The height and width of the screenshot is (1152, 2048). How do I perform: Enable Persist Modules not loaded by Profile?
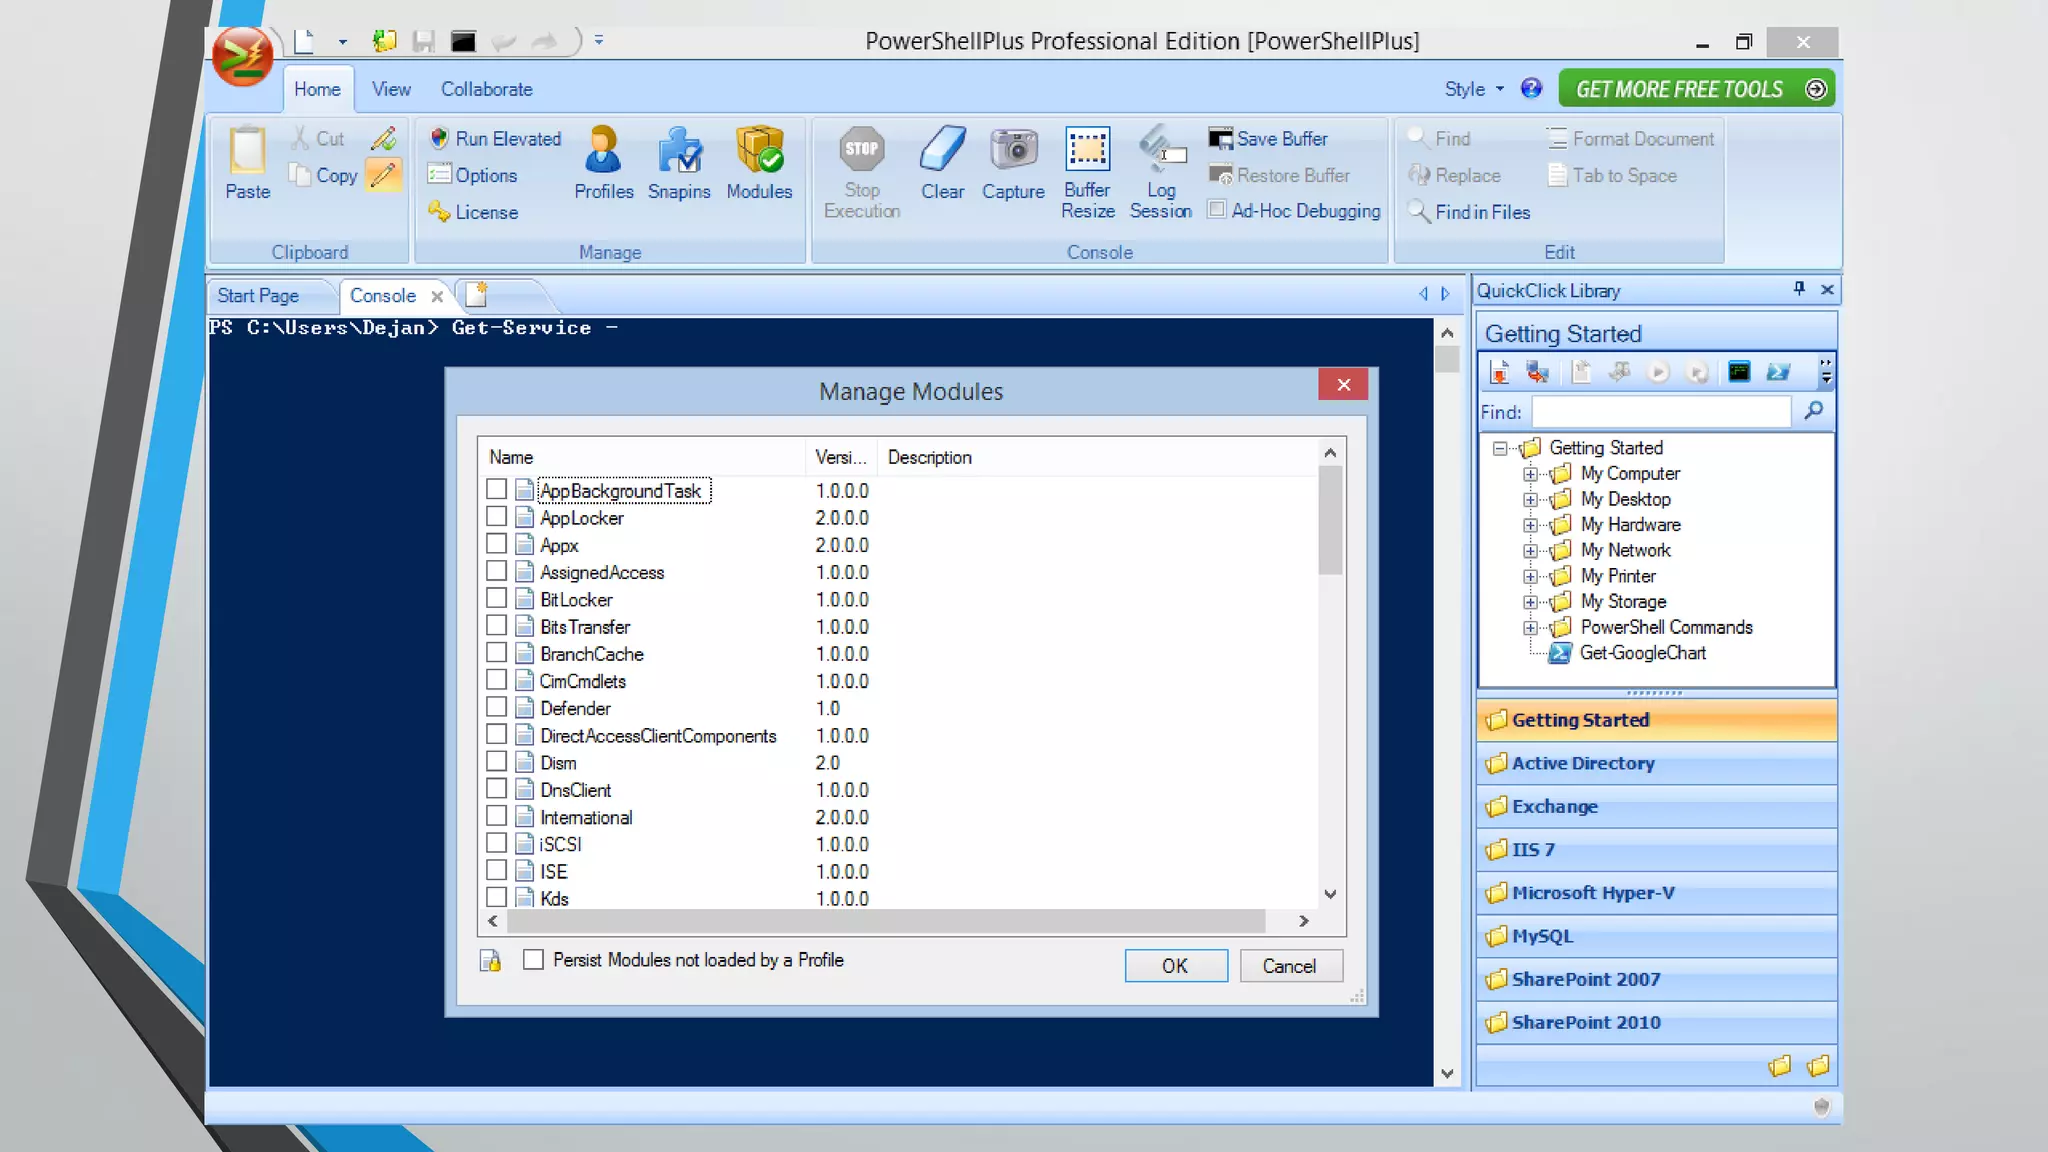point(534,960)
